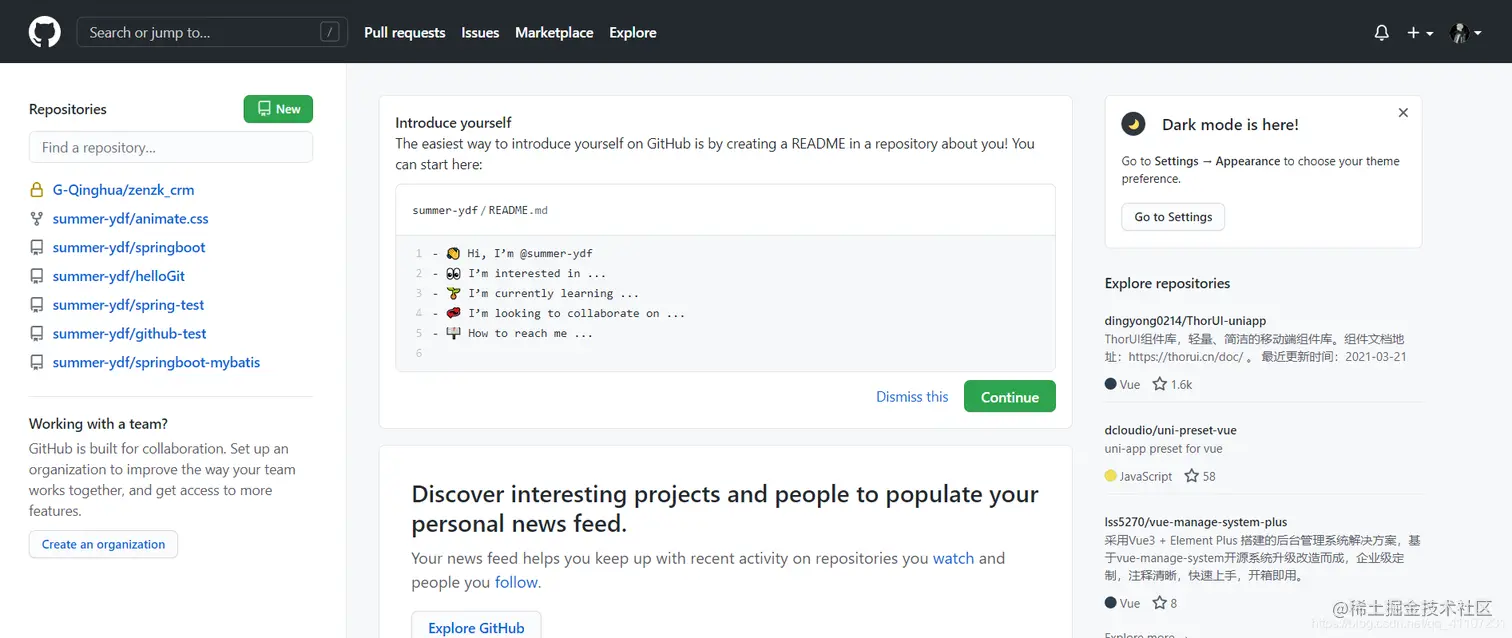Open the summer-ydf/spring-test repository
Image resolution: width=1512 pixels, height=638 pixels.
click(x=128, y=305)
